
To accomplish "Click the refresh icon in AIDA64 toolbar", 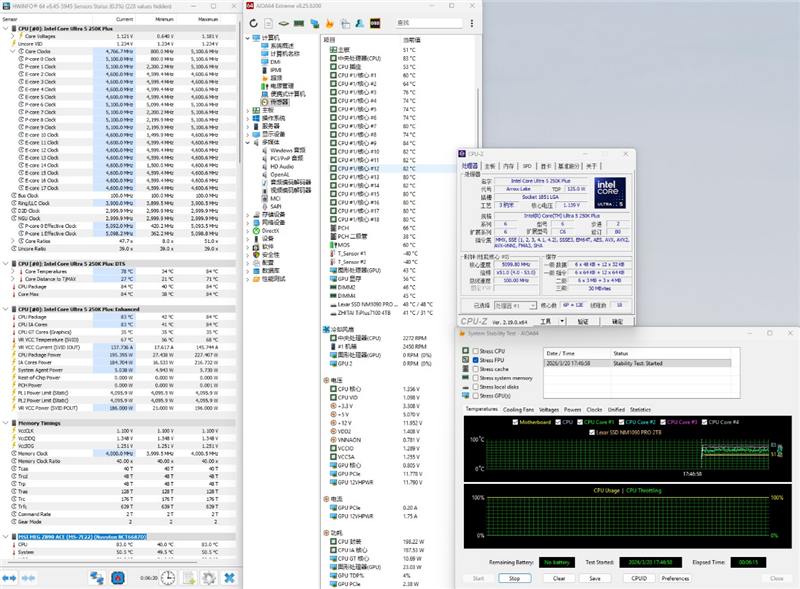I will tap(254, 22).
